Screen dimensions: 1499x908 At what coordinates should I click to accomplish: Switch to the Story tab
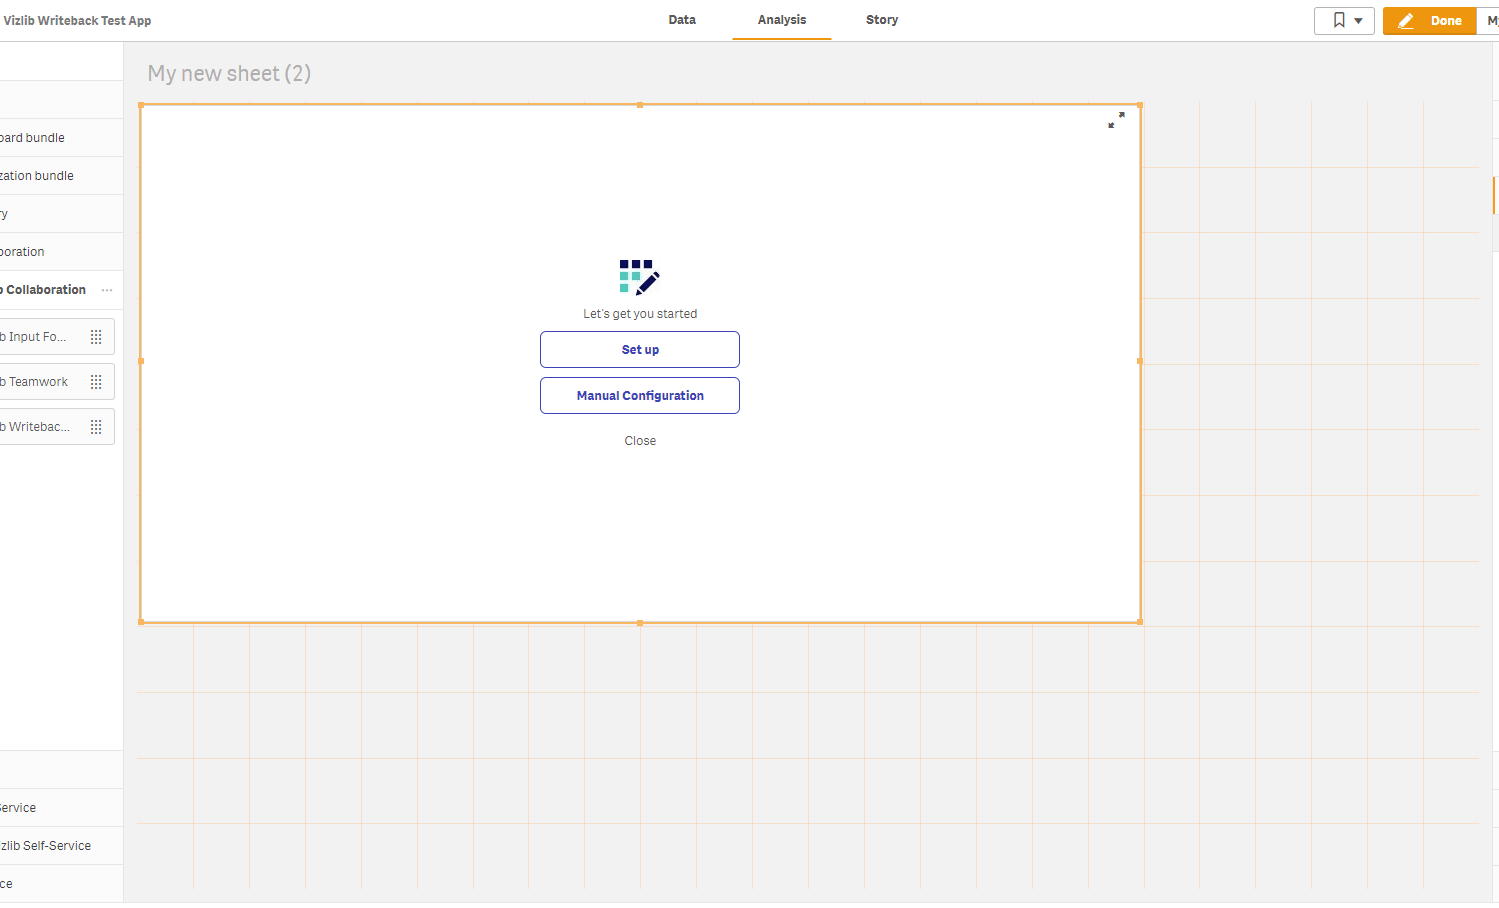pos(881,20)
